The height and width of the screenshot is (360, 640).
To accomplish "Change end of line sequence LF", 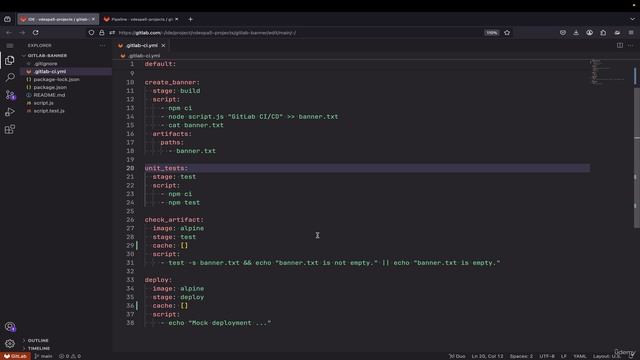I will point(564,356).
